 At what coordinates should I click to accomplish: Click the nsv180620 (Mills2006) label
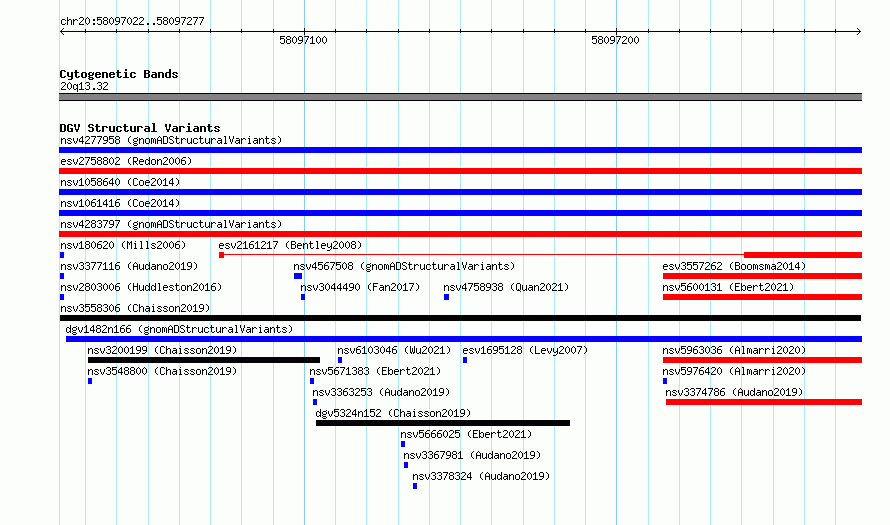click(123, 245)
